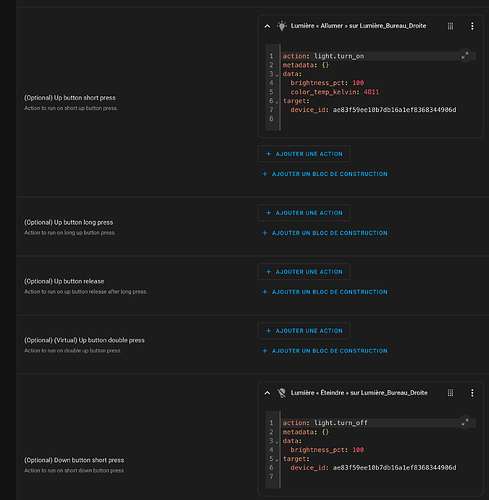Viewport: 489px width, 500px height.
Task: Grab the drag handle of Allumer action
Action: click(450, 26)
